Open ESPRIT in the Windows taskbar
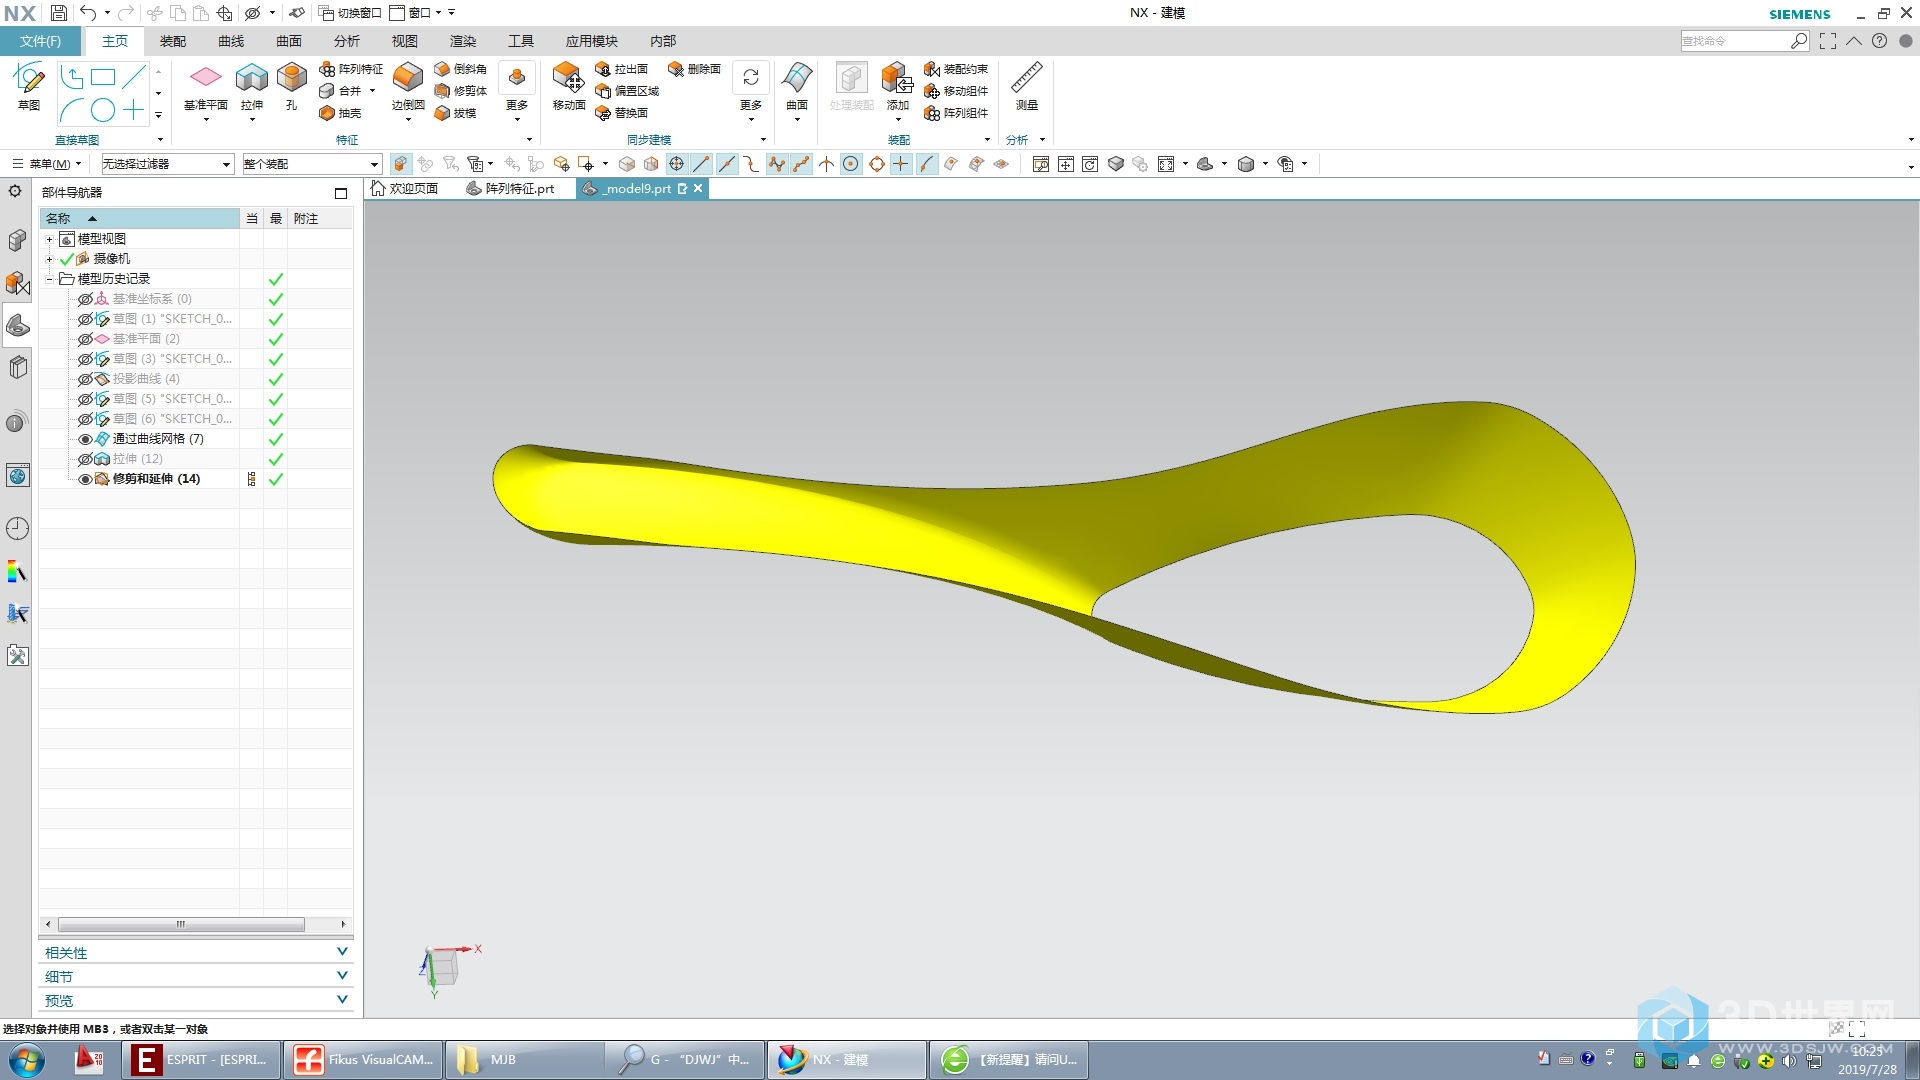 coord(200,1059)
